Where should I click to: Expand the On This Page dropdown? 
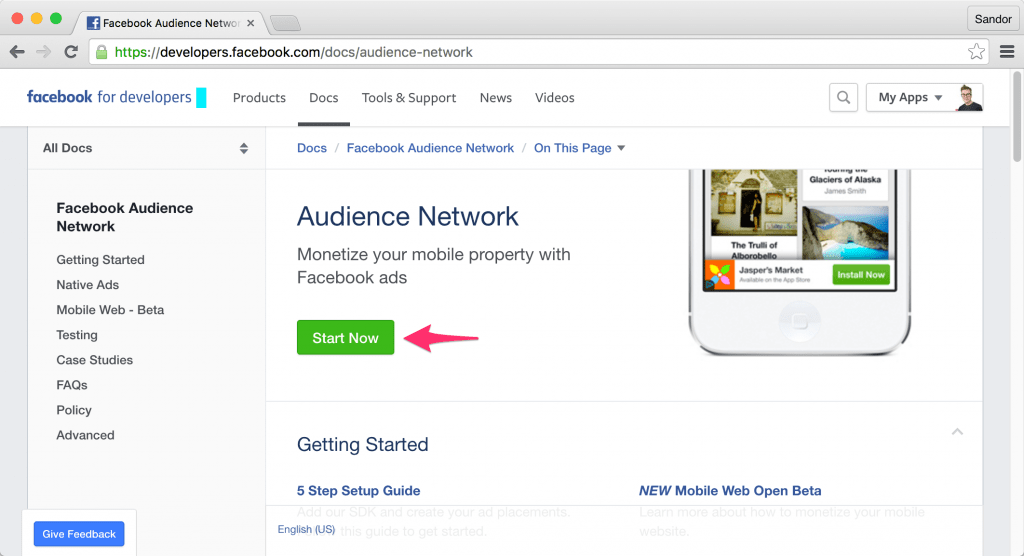pos(579,148)
